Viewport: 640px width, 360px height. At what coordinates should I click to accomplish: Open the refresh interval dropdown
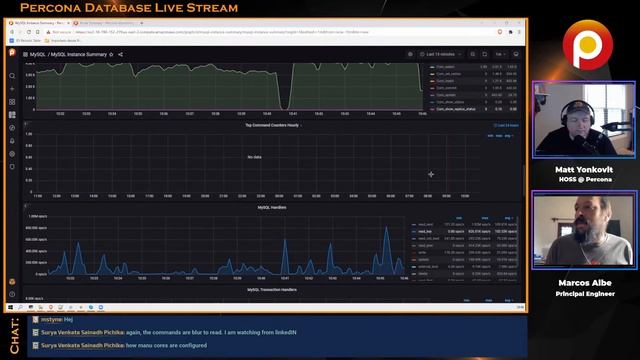501,54
